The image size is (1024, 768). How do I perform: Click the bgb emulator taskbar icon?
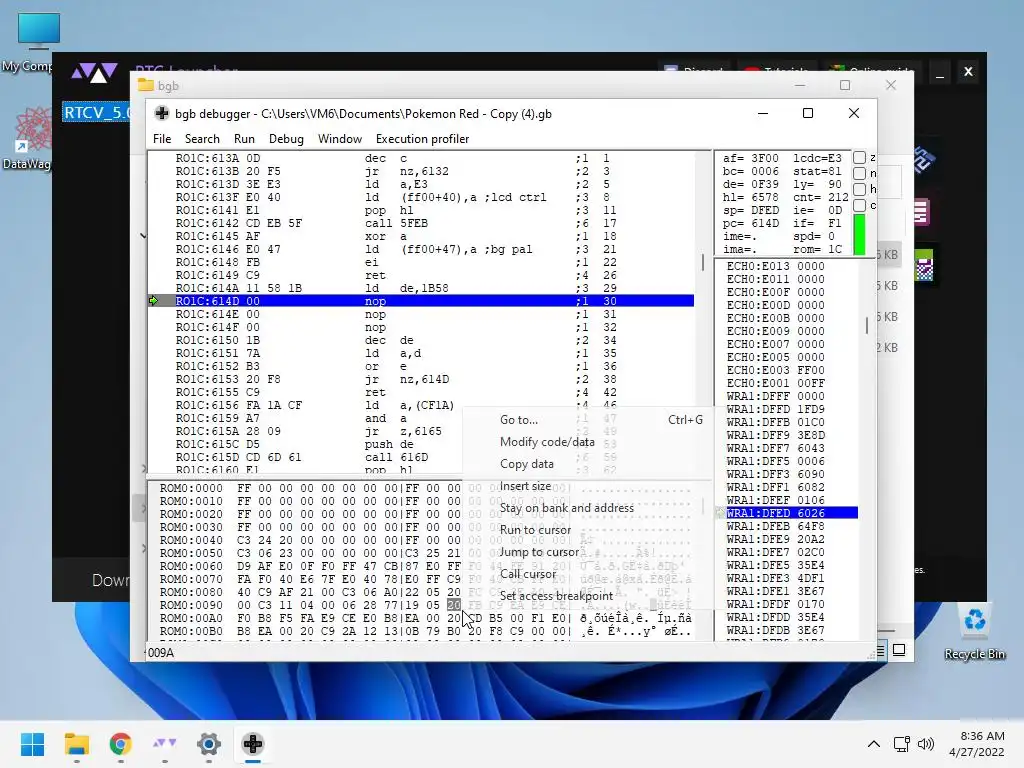tap(253, 744)
